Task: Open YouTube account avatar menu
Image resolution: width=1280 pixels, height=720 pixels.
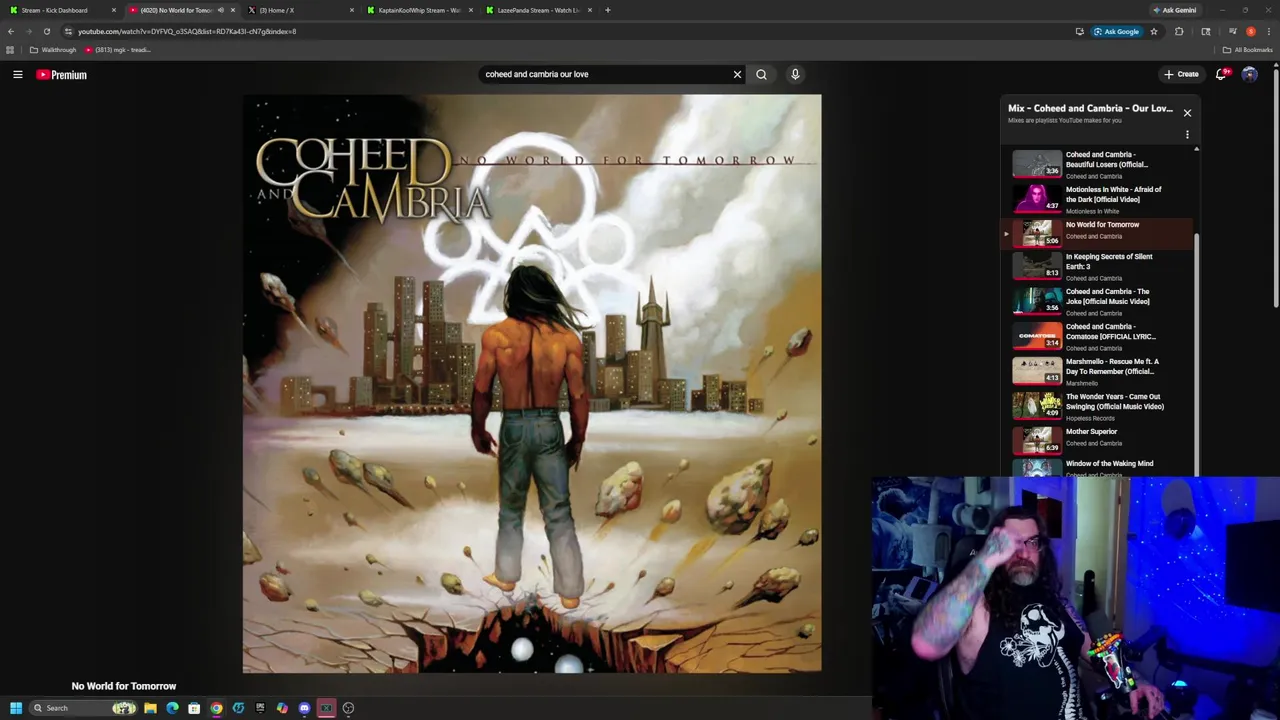Action: [1249, 74]
